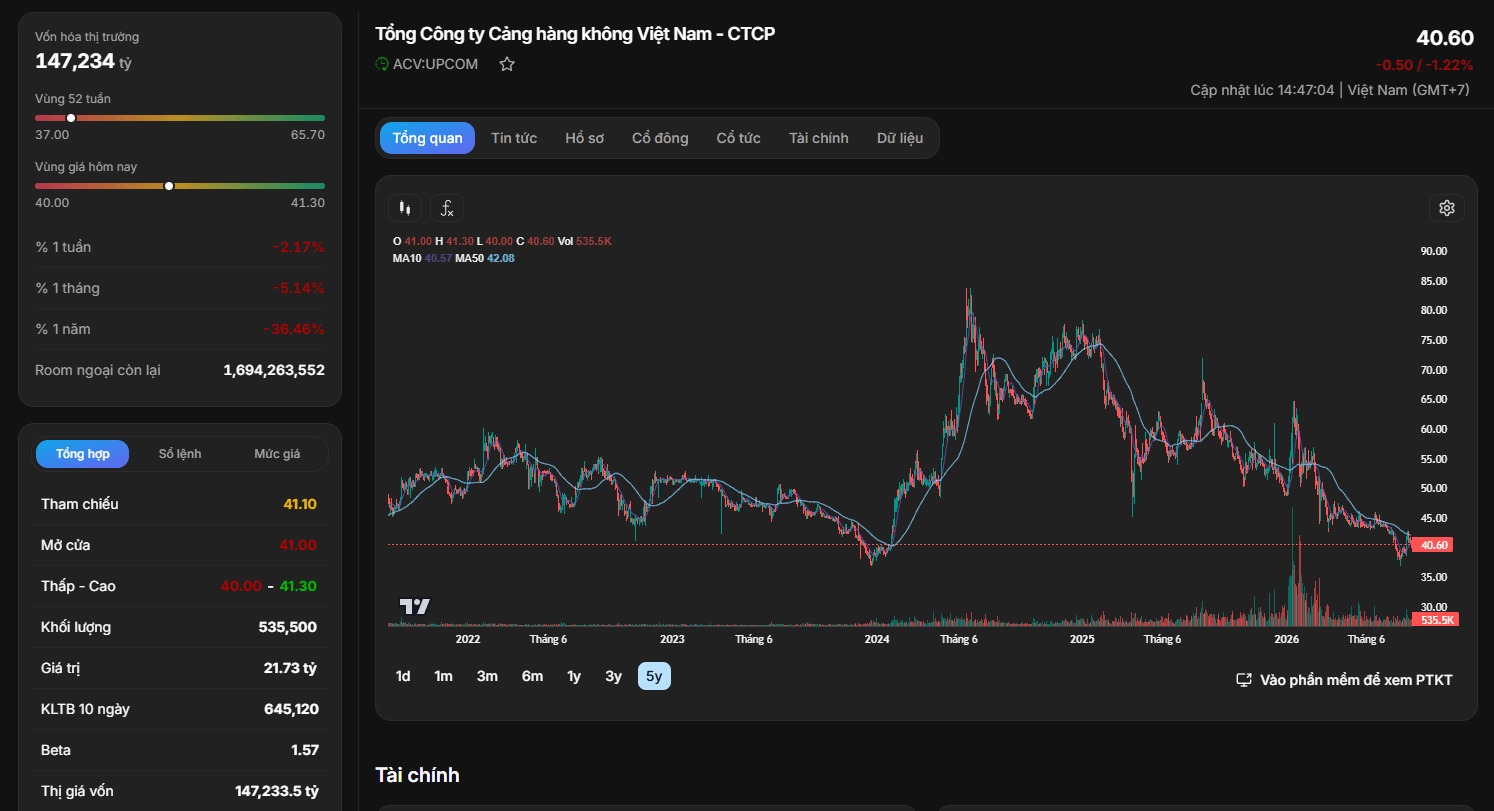Set chart range to 3y
Screen dimensions: 1494x811
coord(613,677)
